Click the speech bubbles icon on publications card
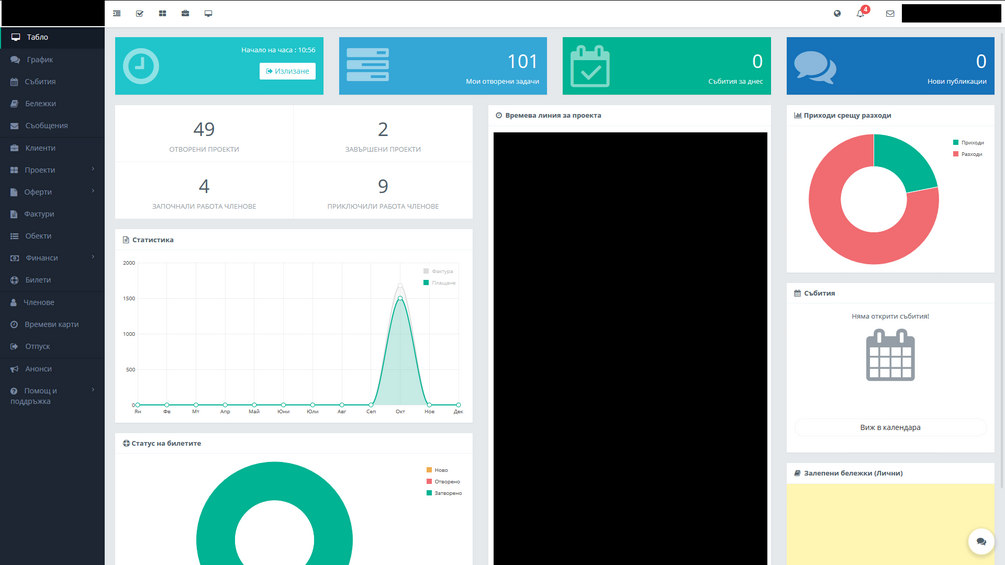The width and height of the screenshot is (1005, 565). pyautogui.click(x=815, y=67)
